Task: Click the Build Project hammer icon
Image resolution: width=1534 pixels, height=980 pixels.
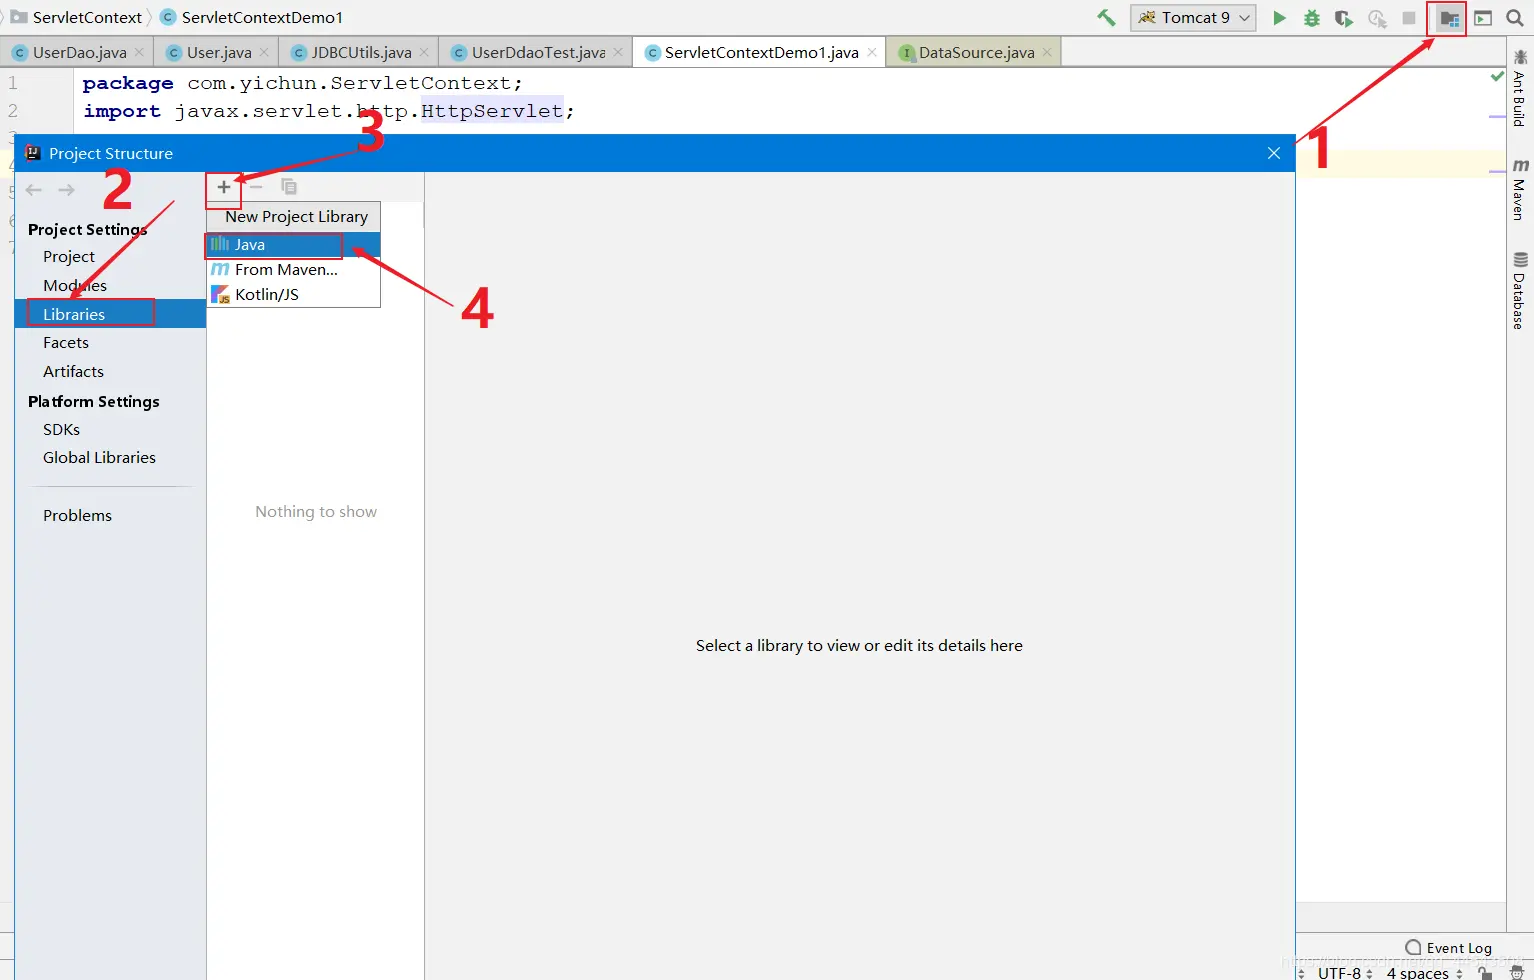Action: tap(1106, 17)
